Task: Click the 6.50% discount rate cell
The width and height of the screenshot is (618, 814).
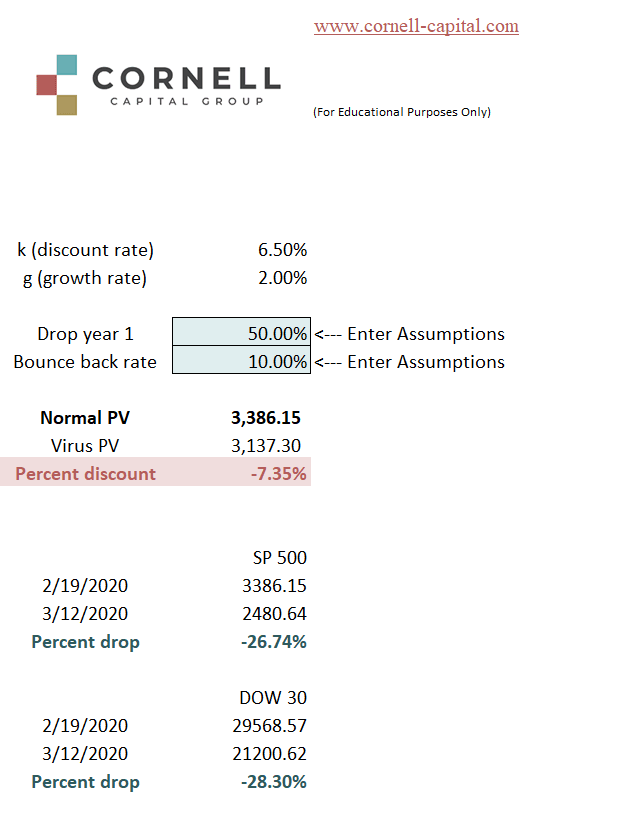Action: (x=277, y=250)
